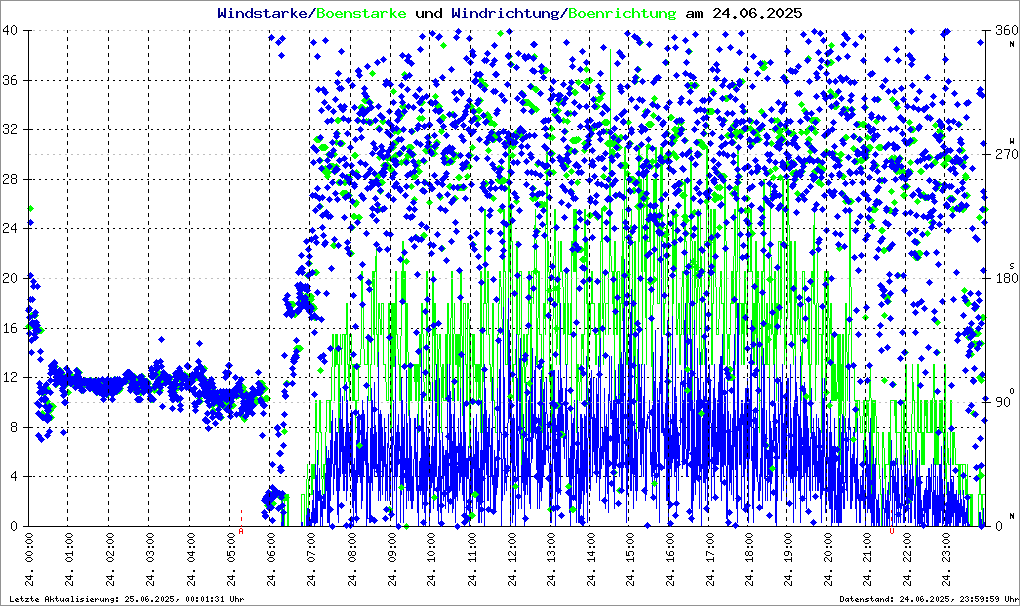The height and width of the screenshot is (606, 1020).
Task: Click the date '24.06.2025' in the chart title
Action: [757, 13]
